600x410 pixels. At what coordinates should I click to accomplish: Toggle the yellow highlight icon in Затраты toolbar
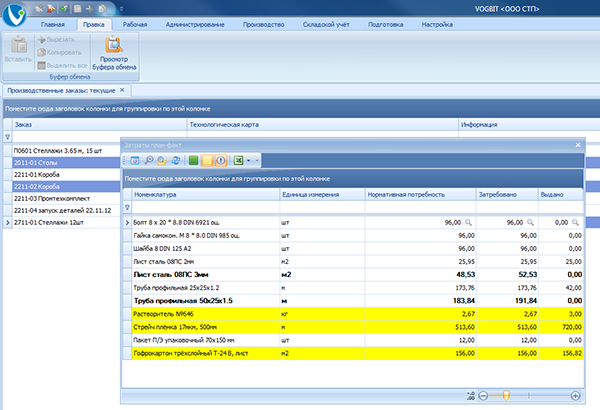click(x=207, y=160)
